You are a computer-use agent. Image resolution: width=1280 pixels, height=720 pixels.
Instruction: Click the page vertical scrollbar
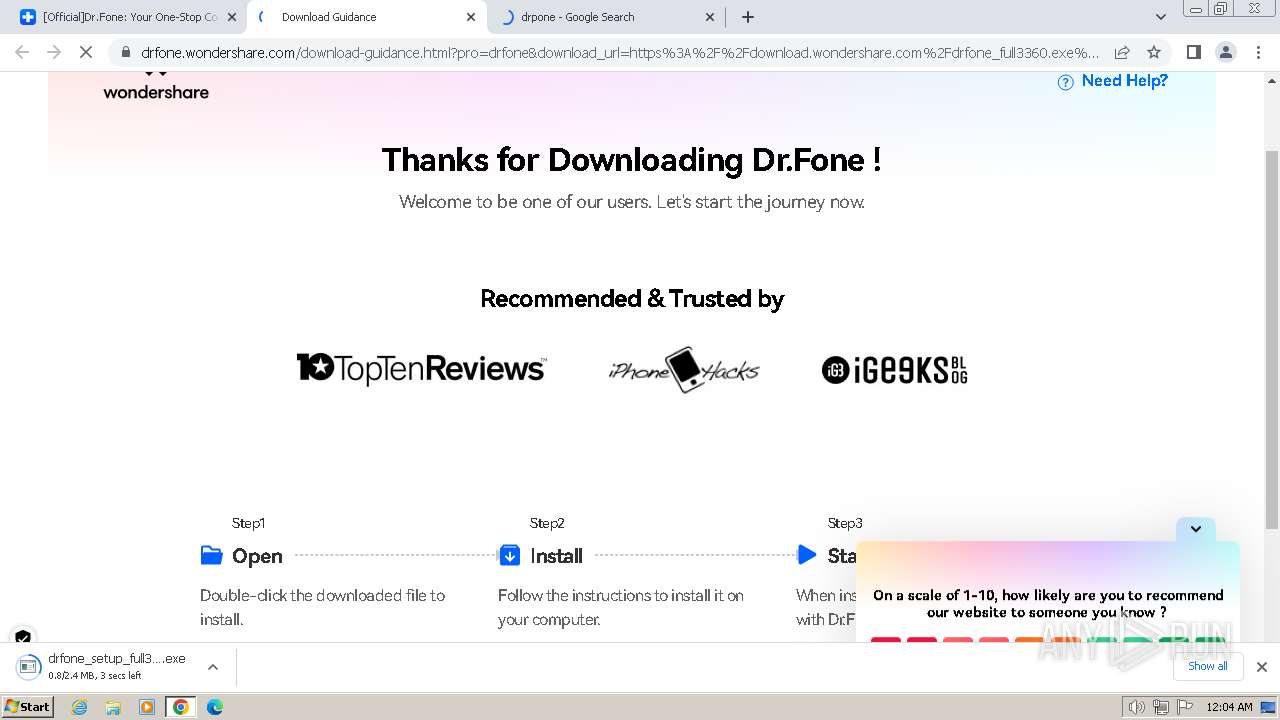[x=1272, y=340]
